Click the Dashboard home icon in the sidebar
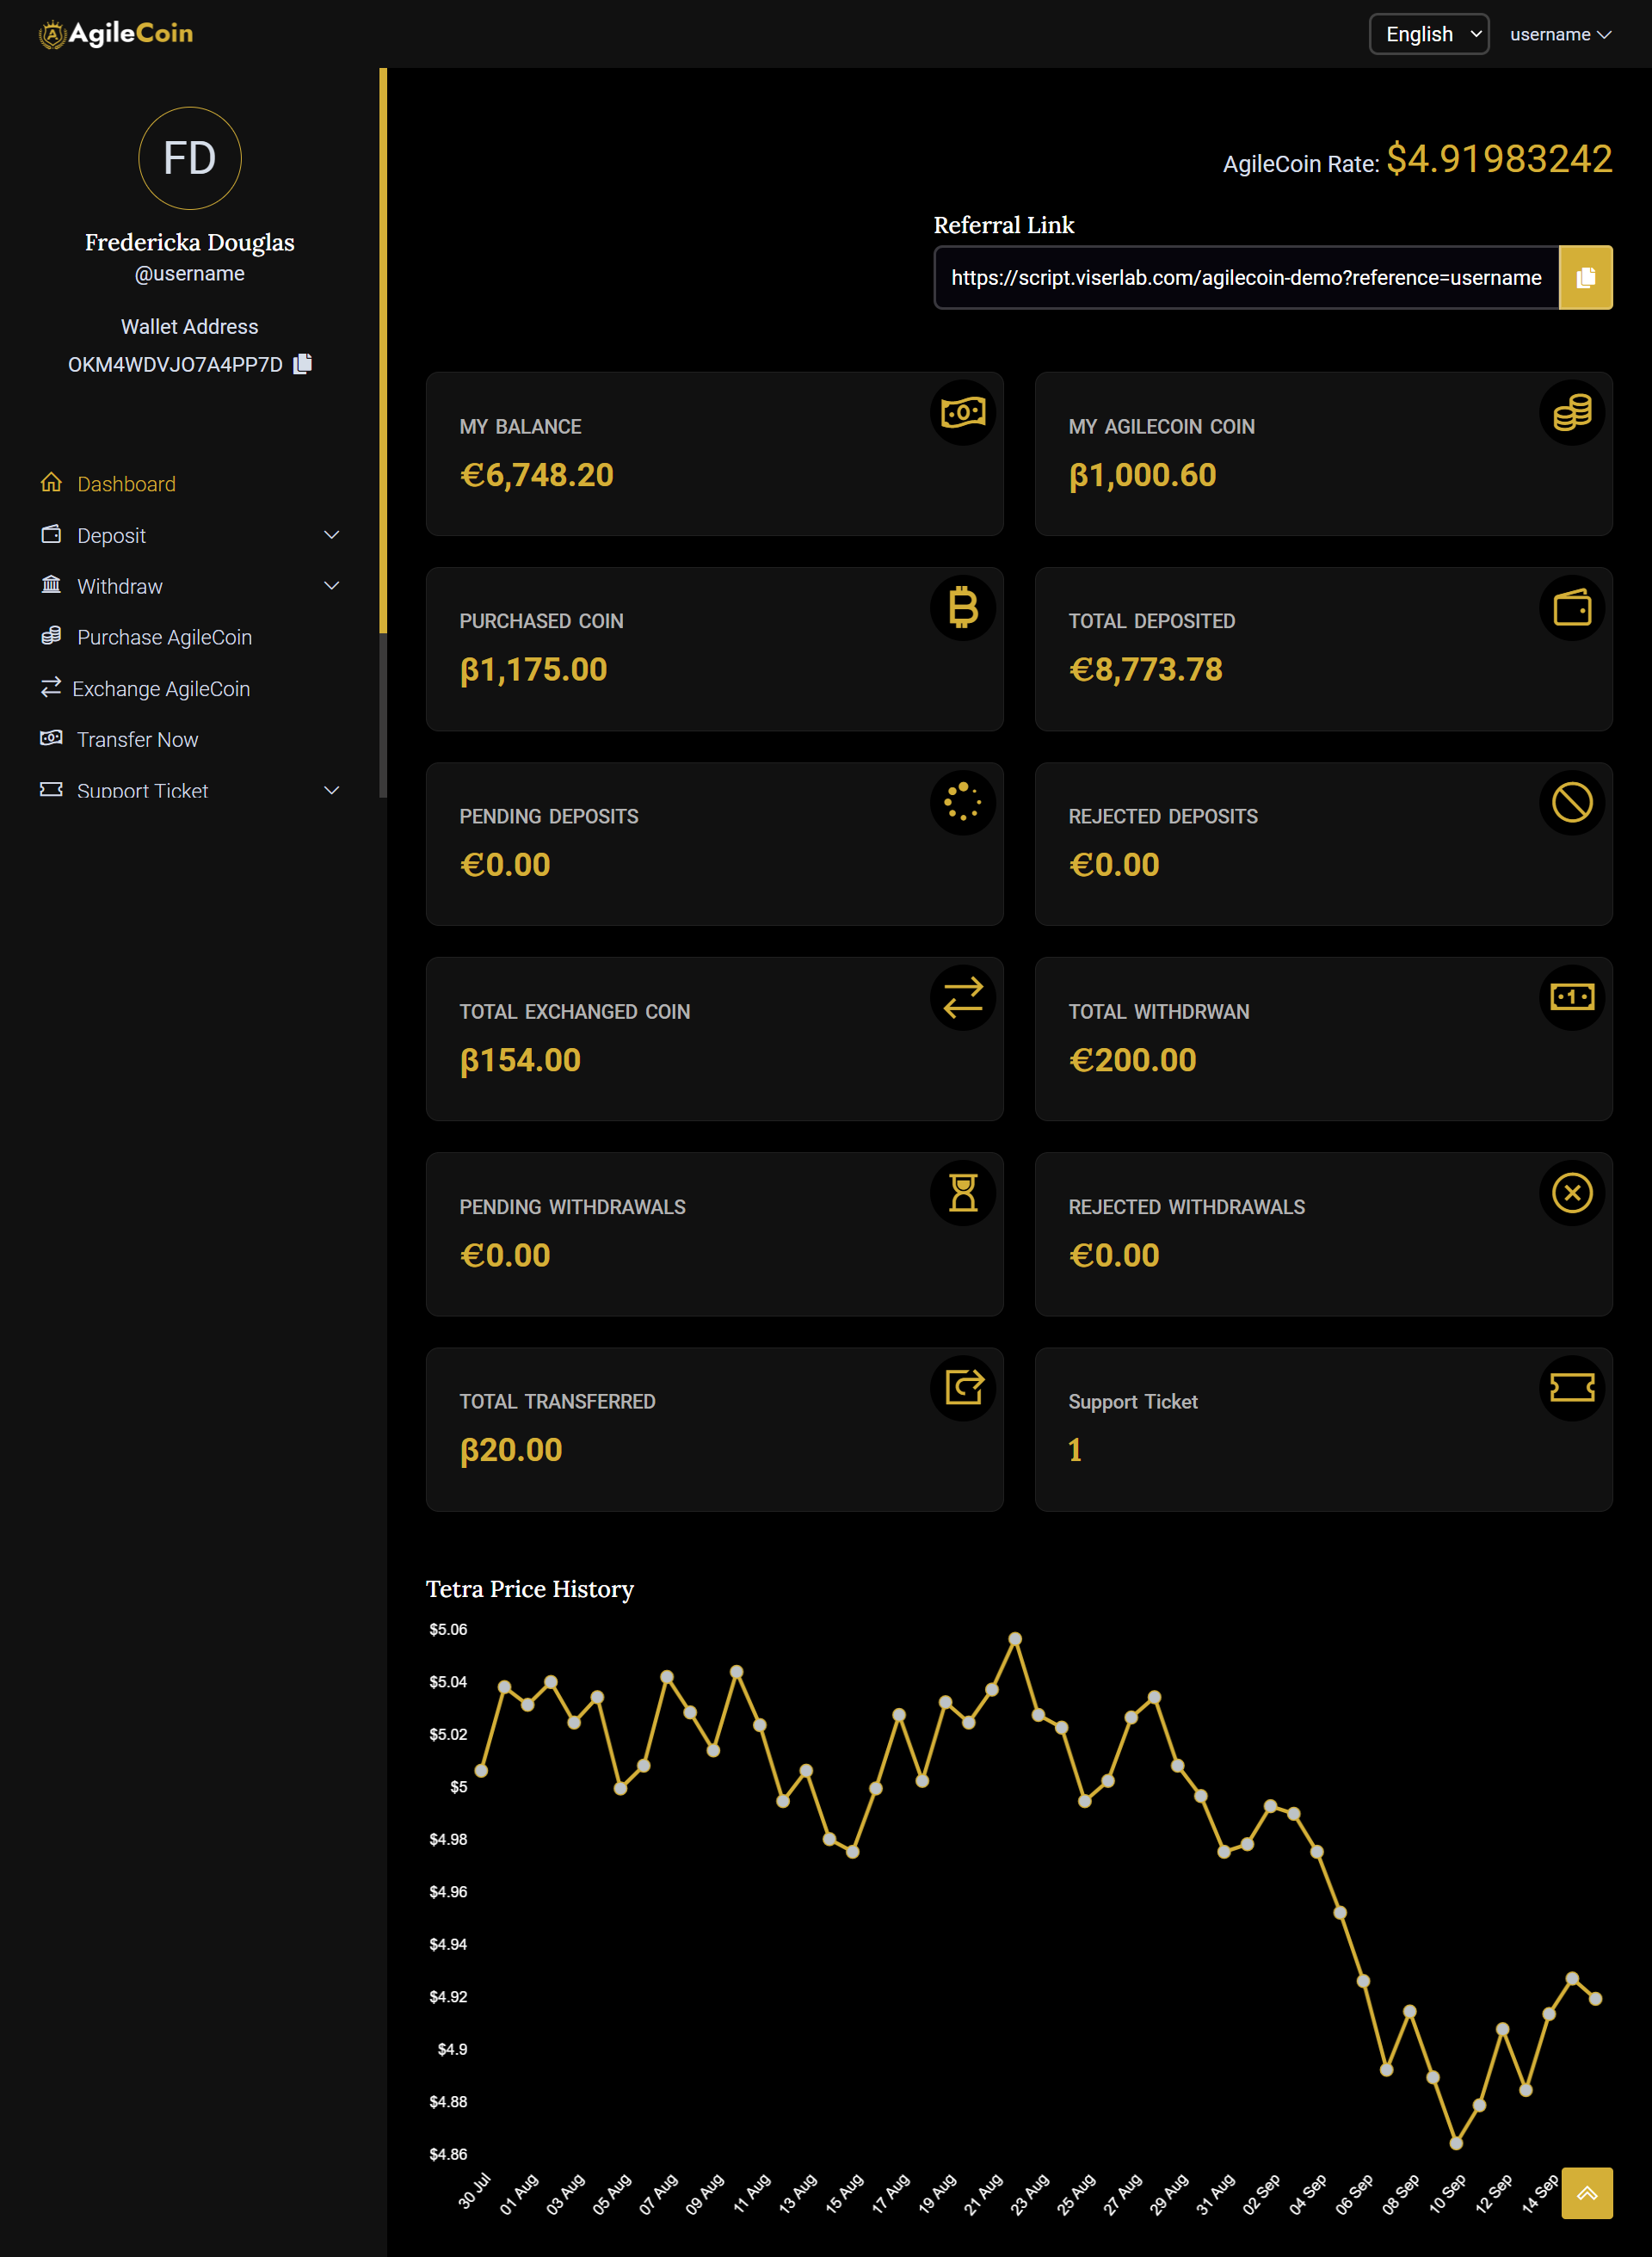This screenshot has width=1652, height=2257. (51, 483)
